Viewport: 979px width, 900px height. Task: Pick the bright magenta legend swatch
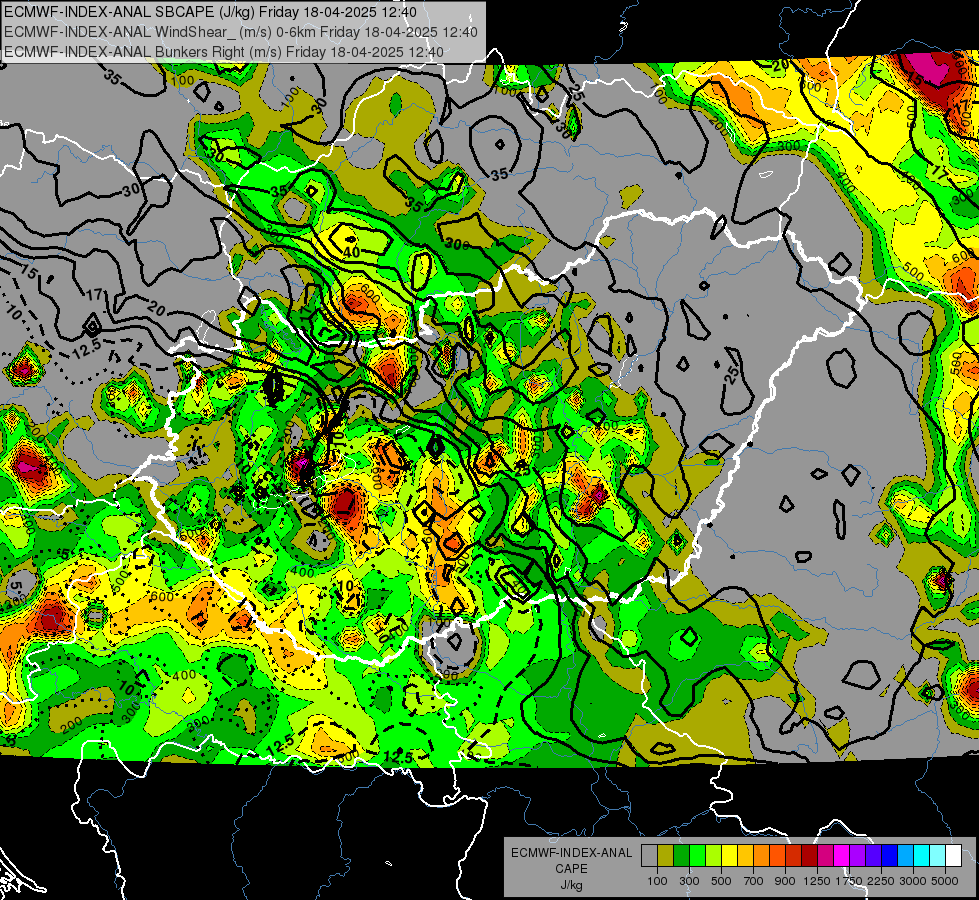[x=842, y=856]
